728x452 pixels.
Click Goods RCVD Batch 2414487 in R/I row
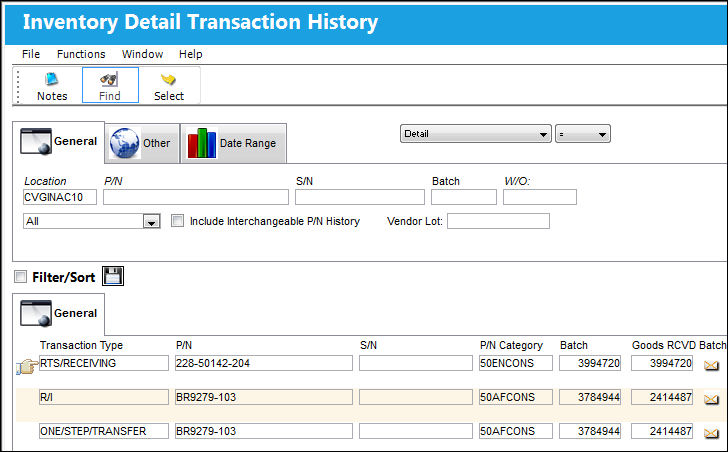(662, 397)
